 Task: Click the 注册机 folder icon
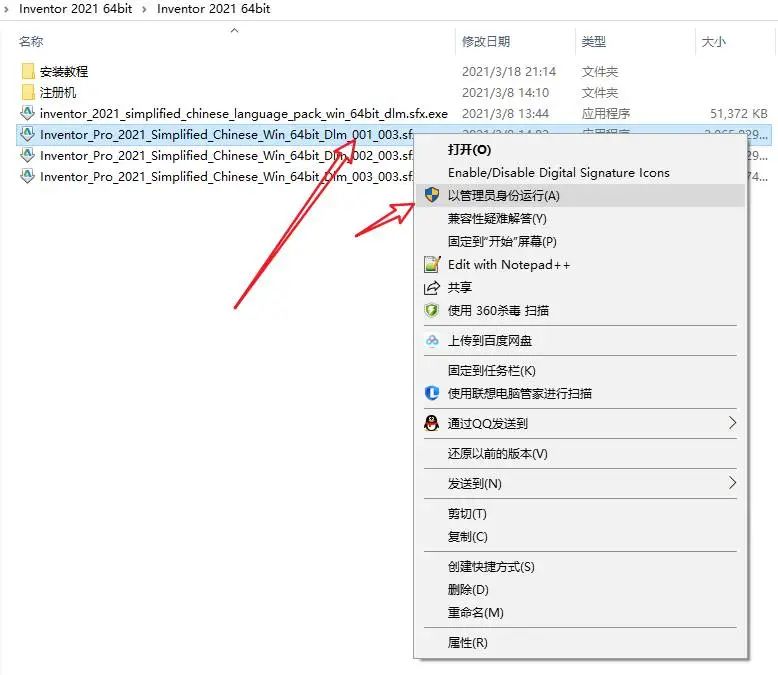(x=28, y=92)
